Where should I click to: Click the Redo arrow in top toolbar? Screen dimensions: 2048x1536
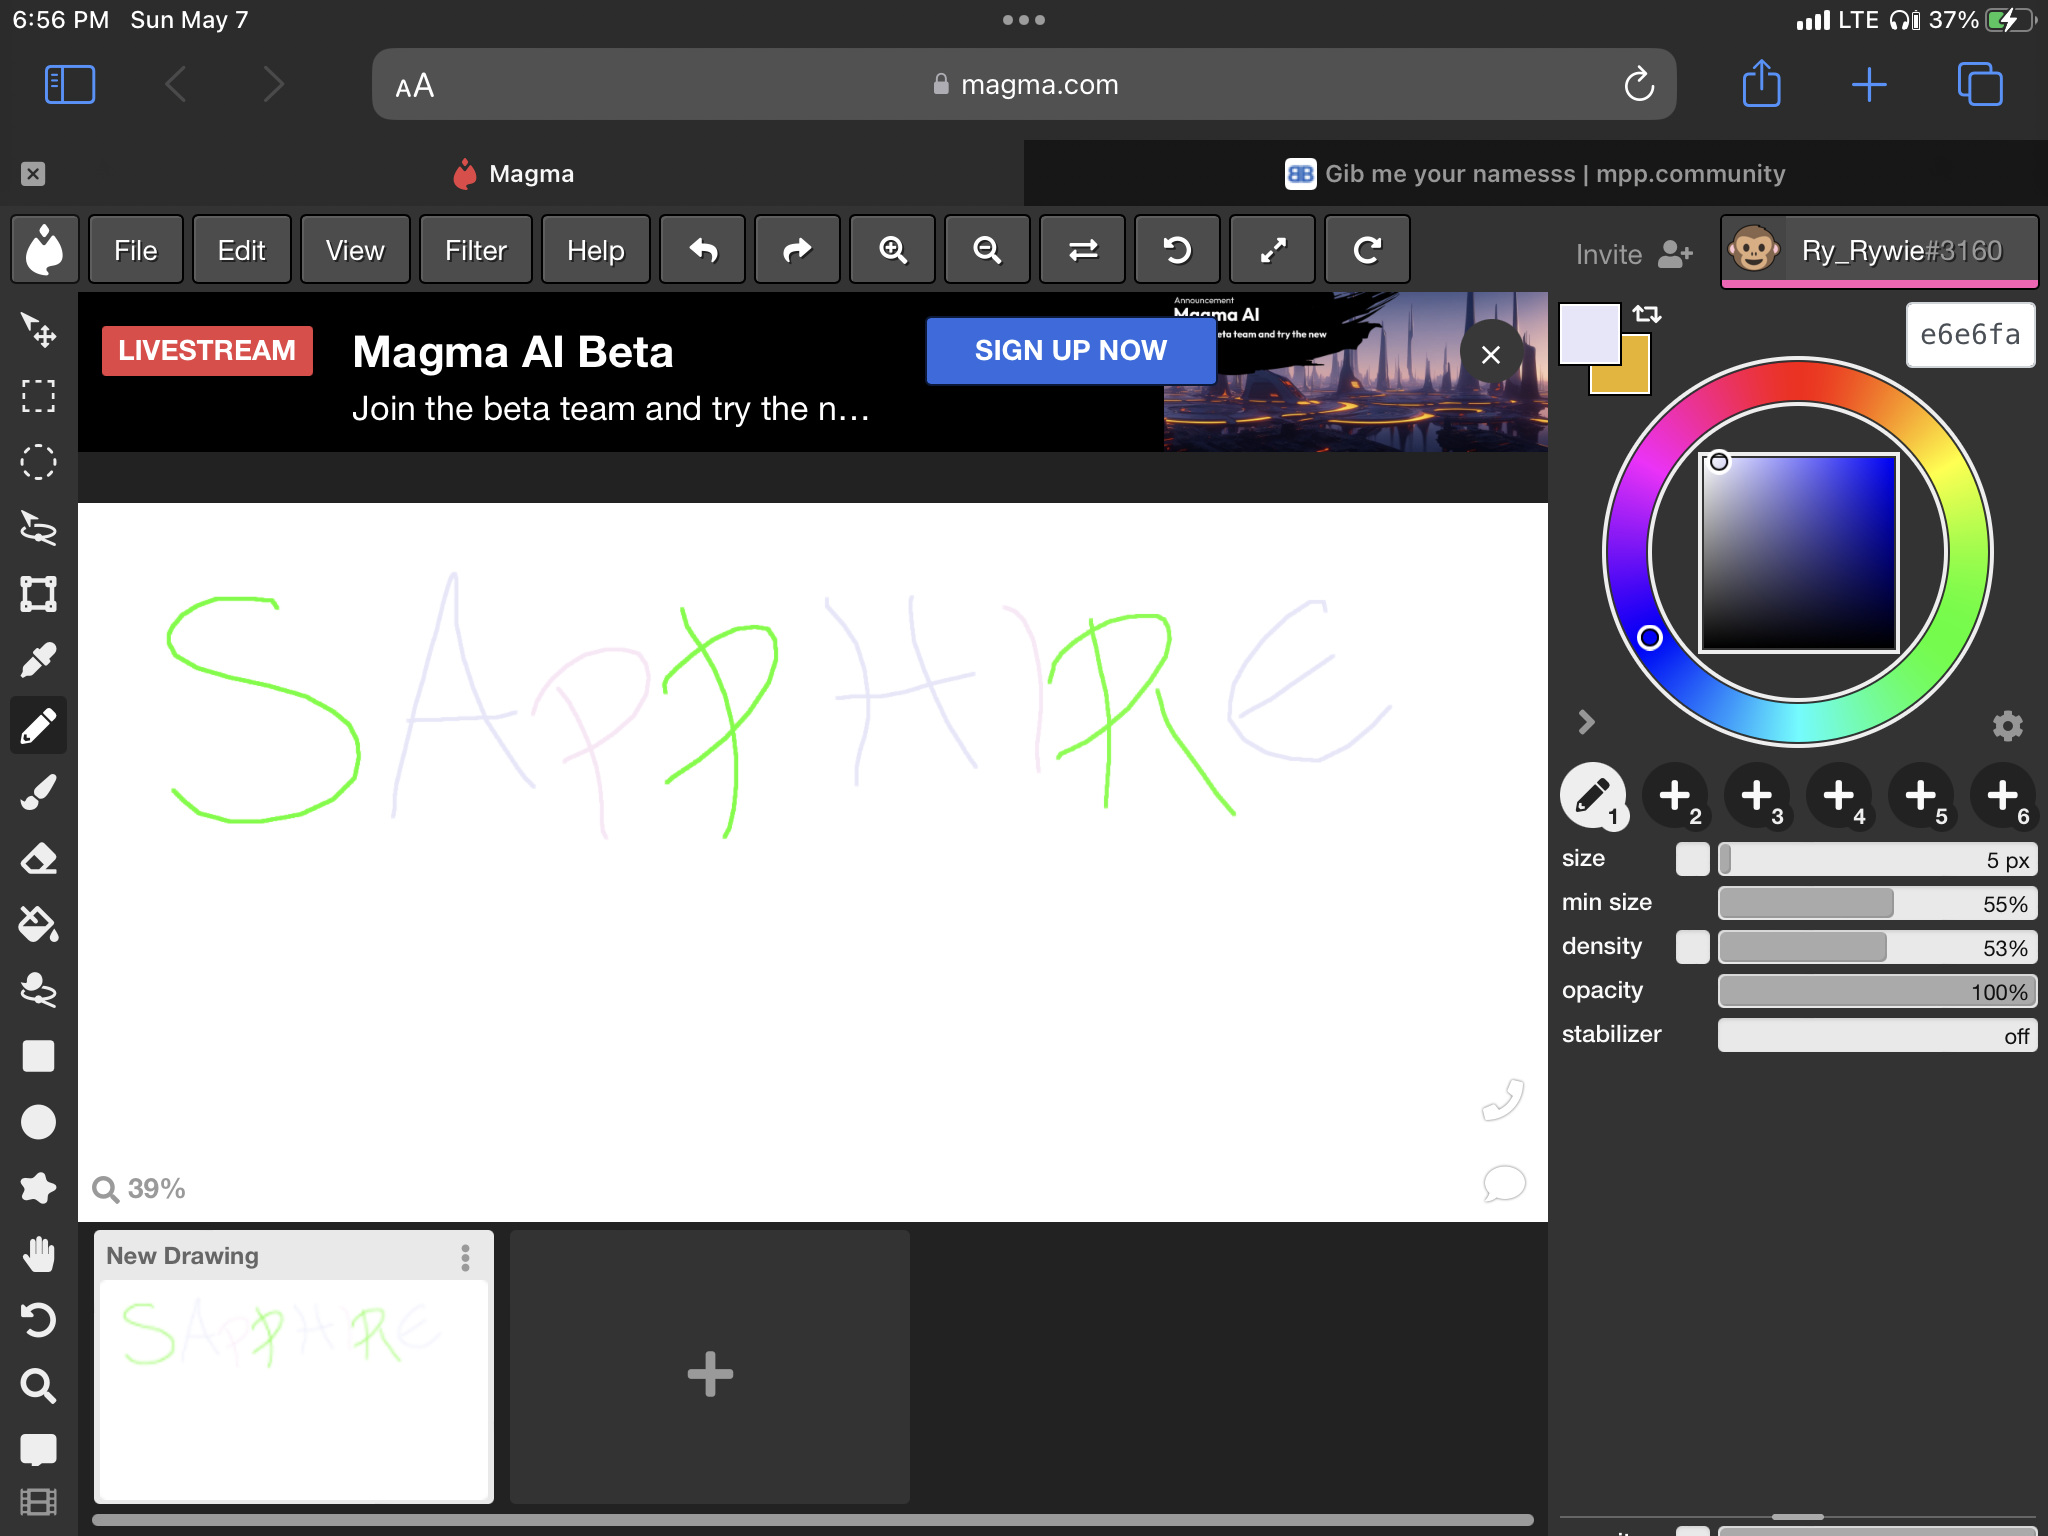(x=797, y=250)
